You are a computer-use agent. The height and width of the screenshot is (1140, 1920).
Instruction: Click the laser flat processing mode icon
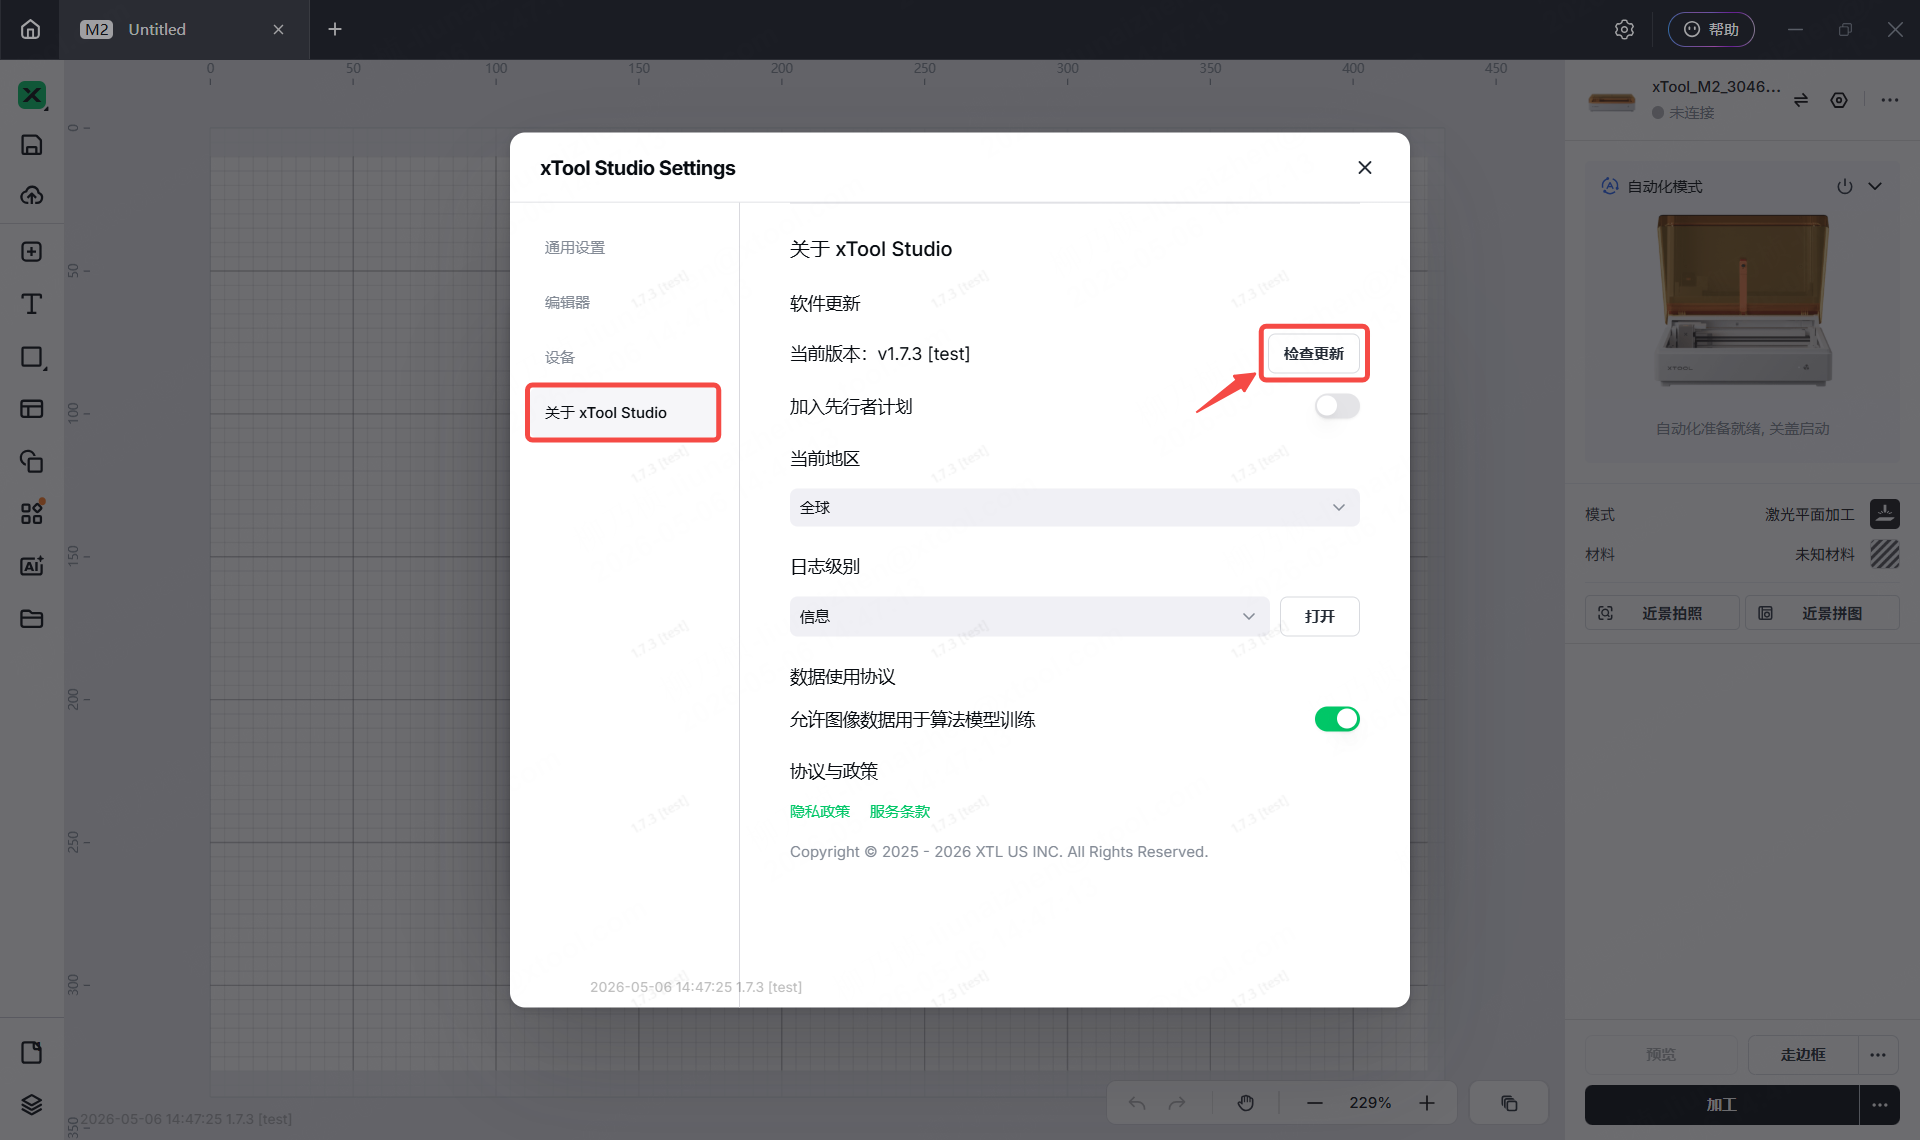click(1885, 514)
